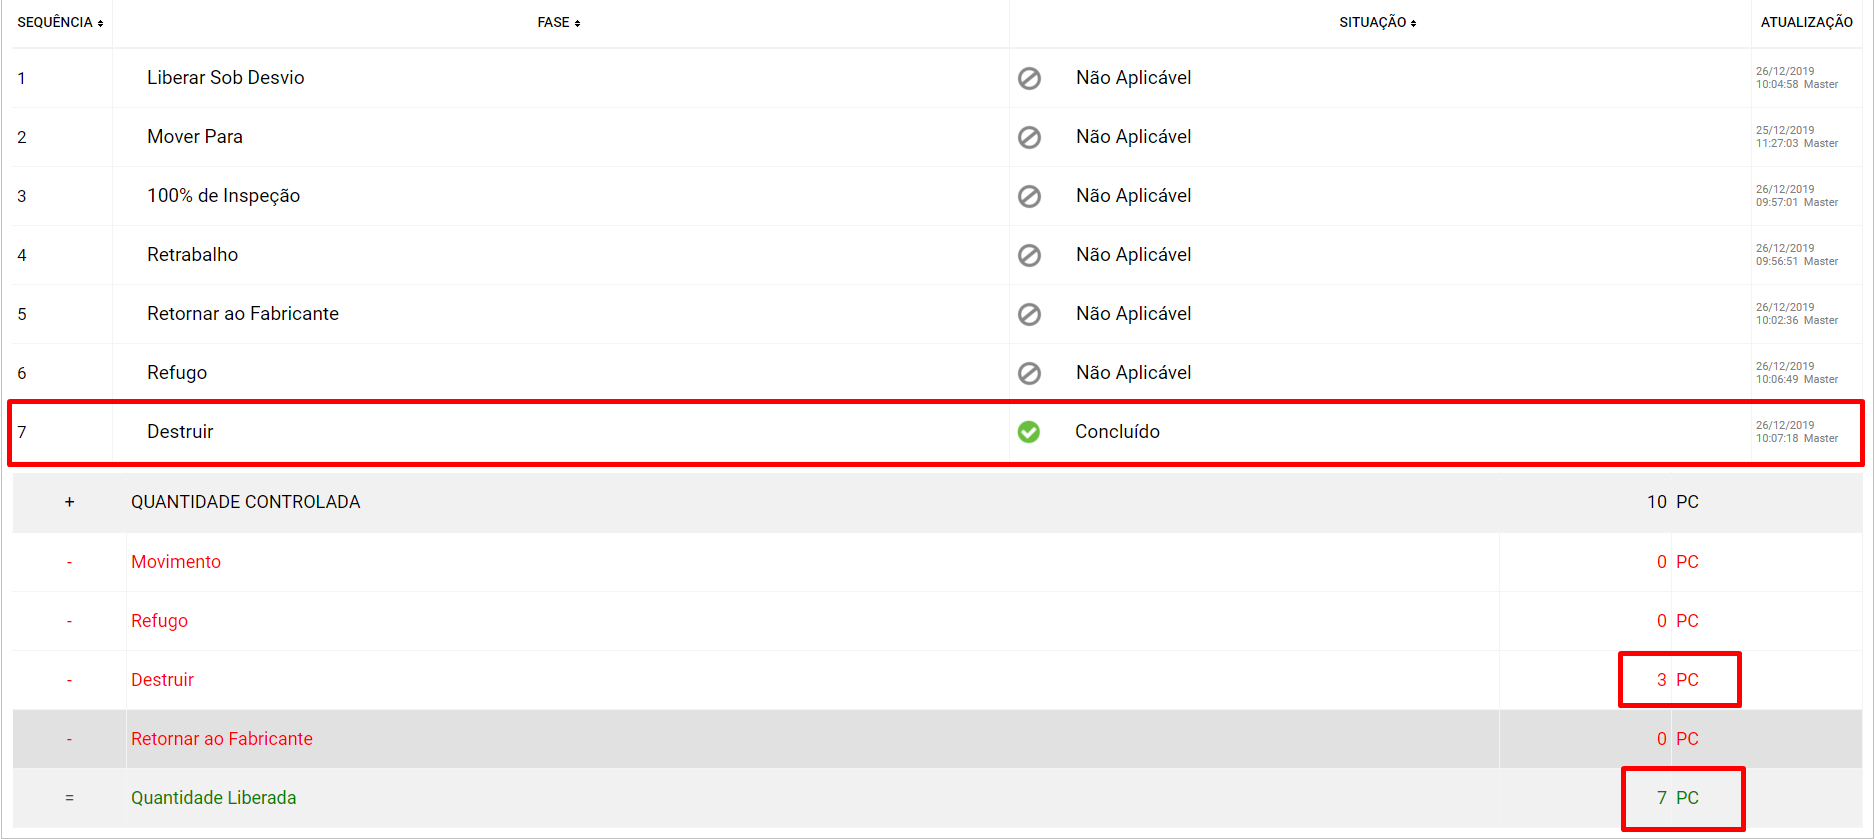The width and height of the screenshot is (1875, 839).
Task: Click sequence number 7
Action: 21,432
